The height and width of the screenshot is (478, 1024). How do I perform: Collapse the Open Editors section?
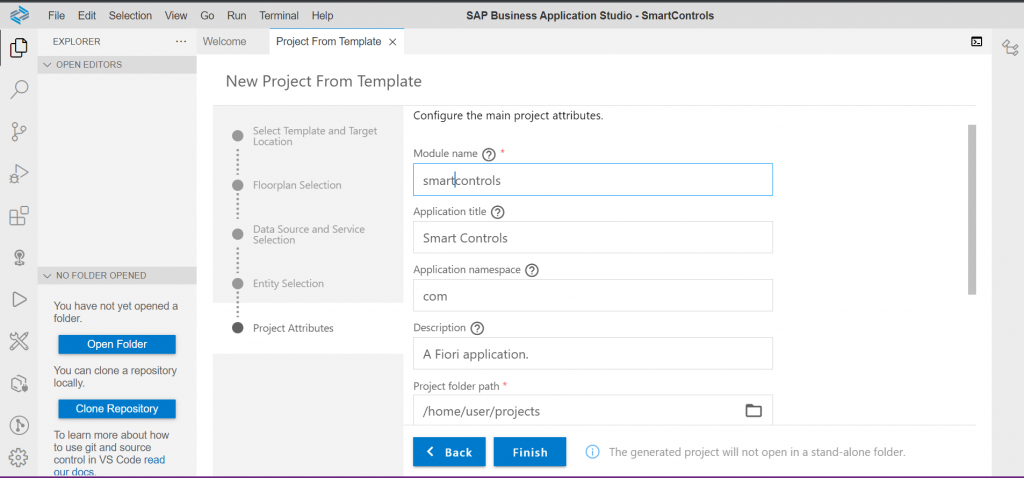[118, 65]
